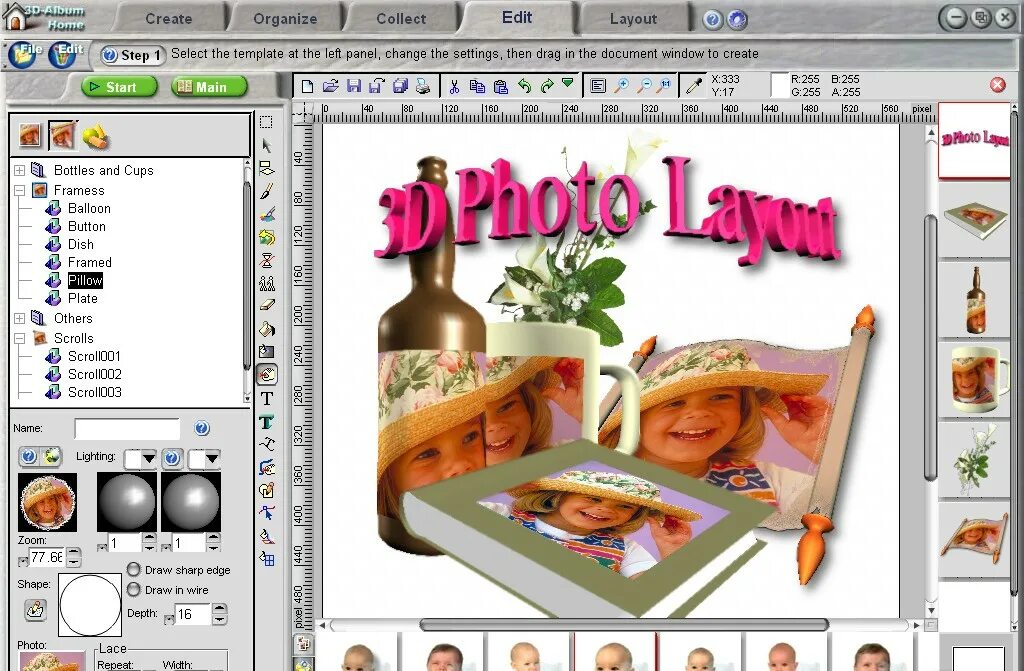
Task: Click the help icon next to Name field
Action: (202, 428)
